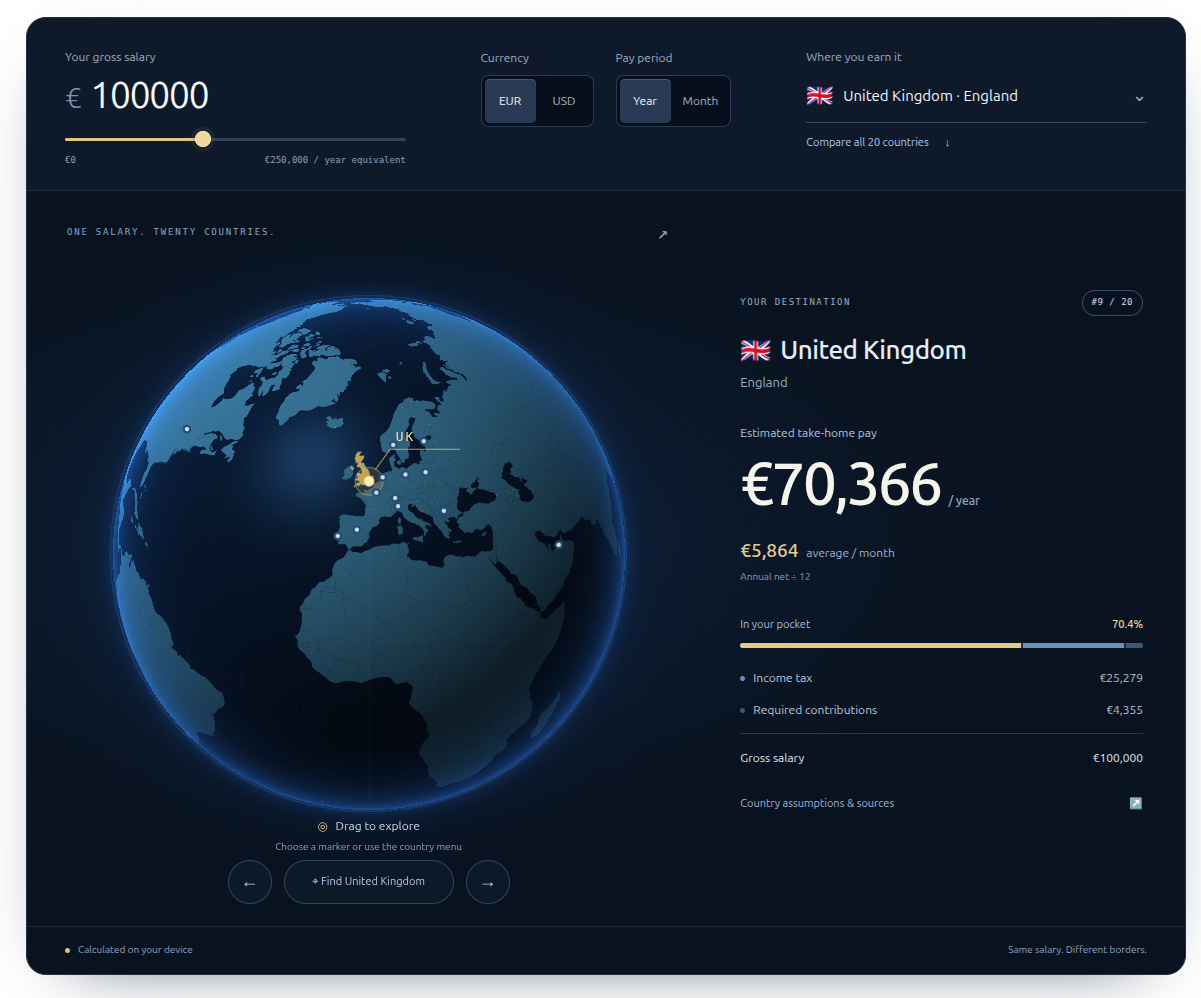Click the gross salary slider handle
Viewport: 1201px width, 998px height.
pos(203,139)
